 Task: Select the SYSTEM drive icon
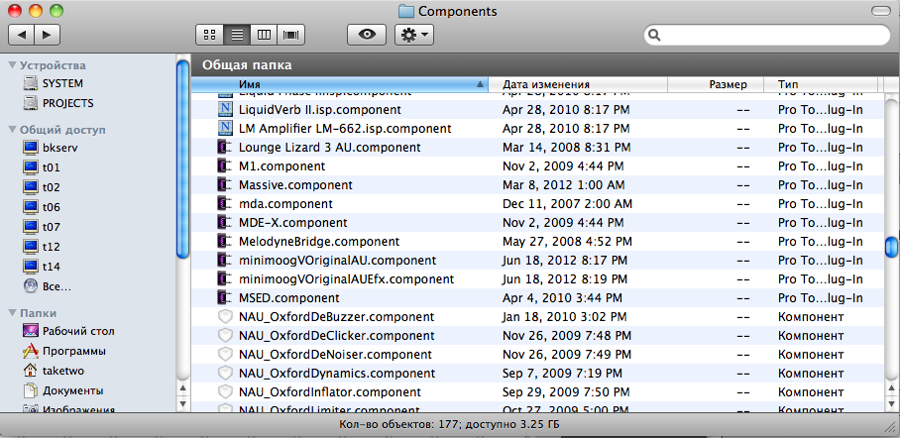[30, 84]
